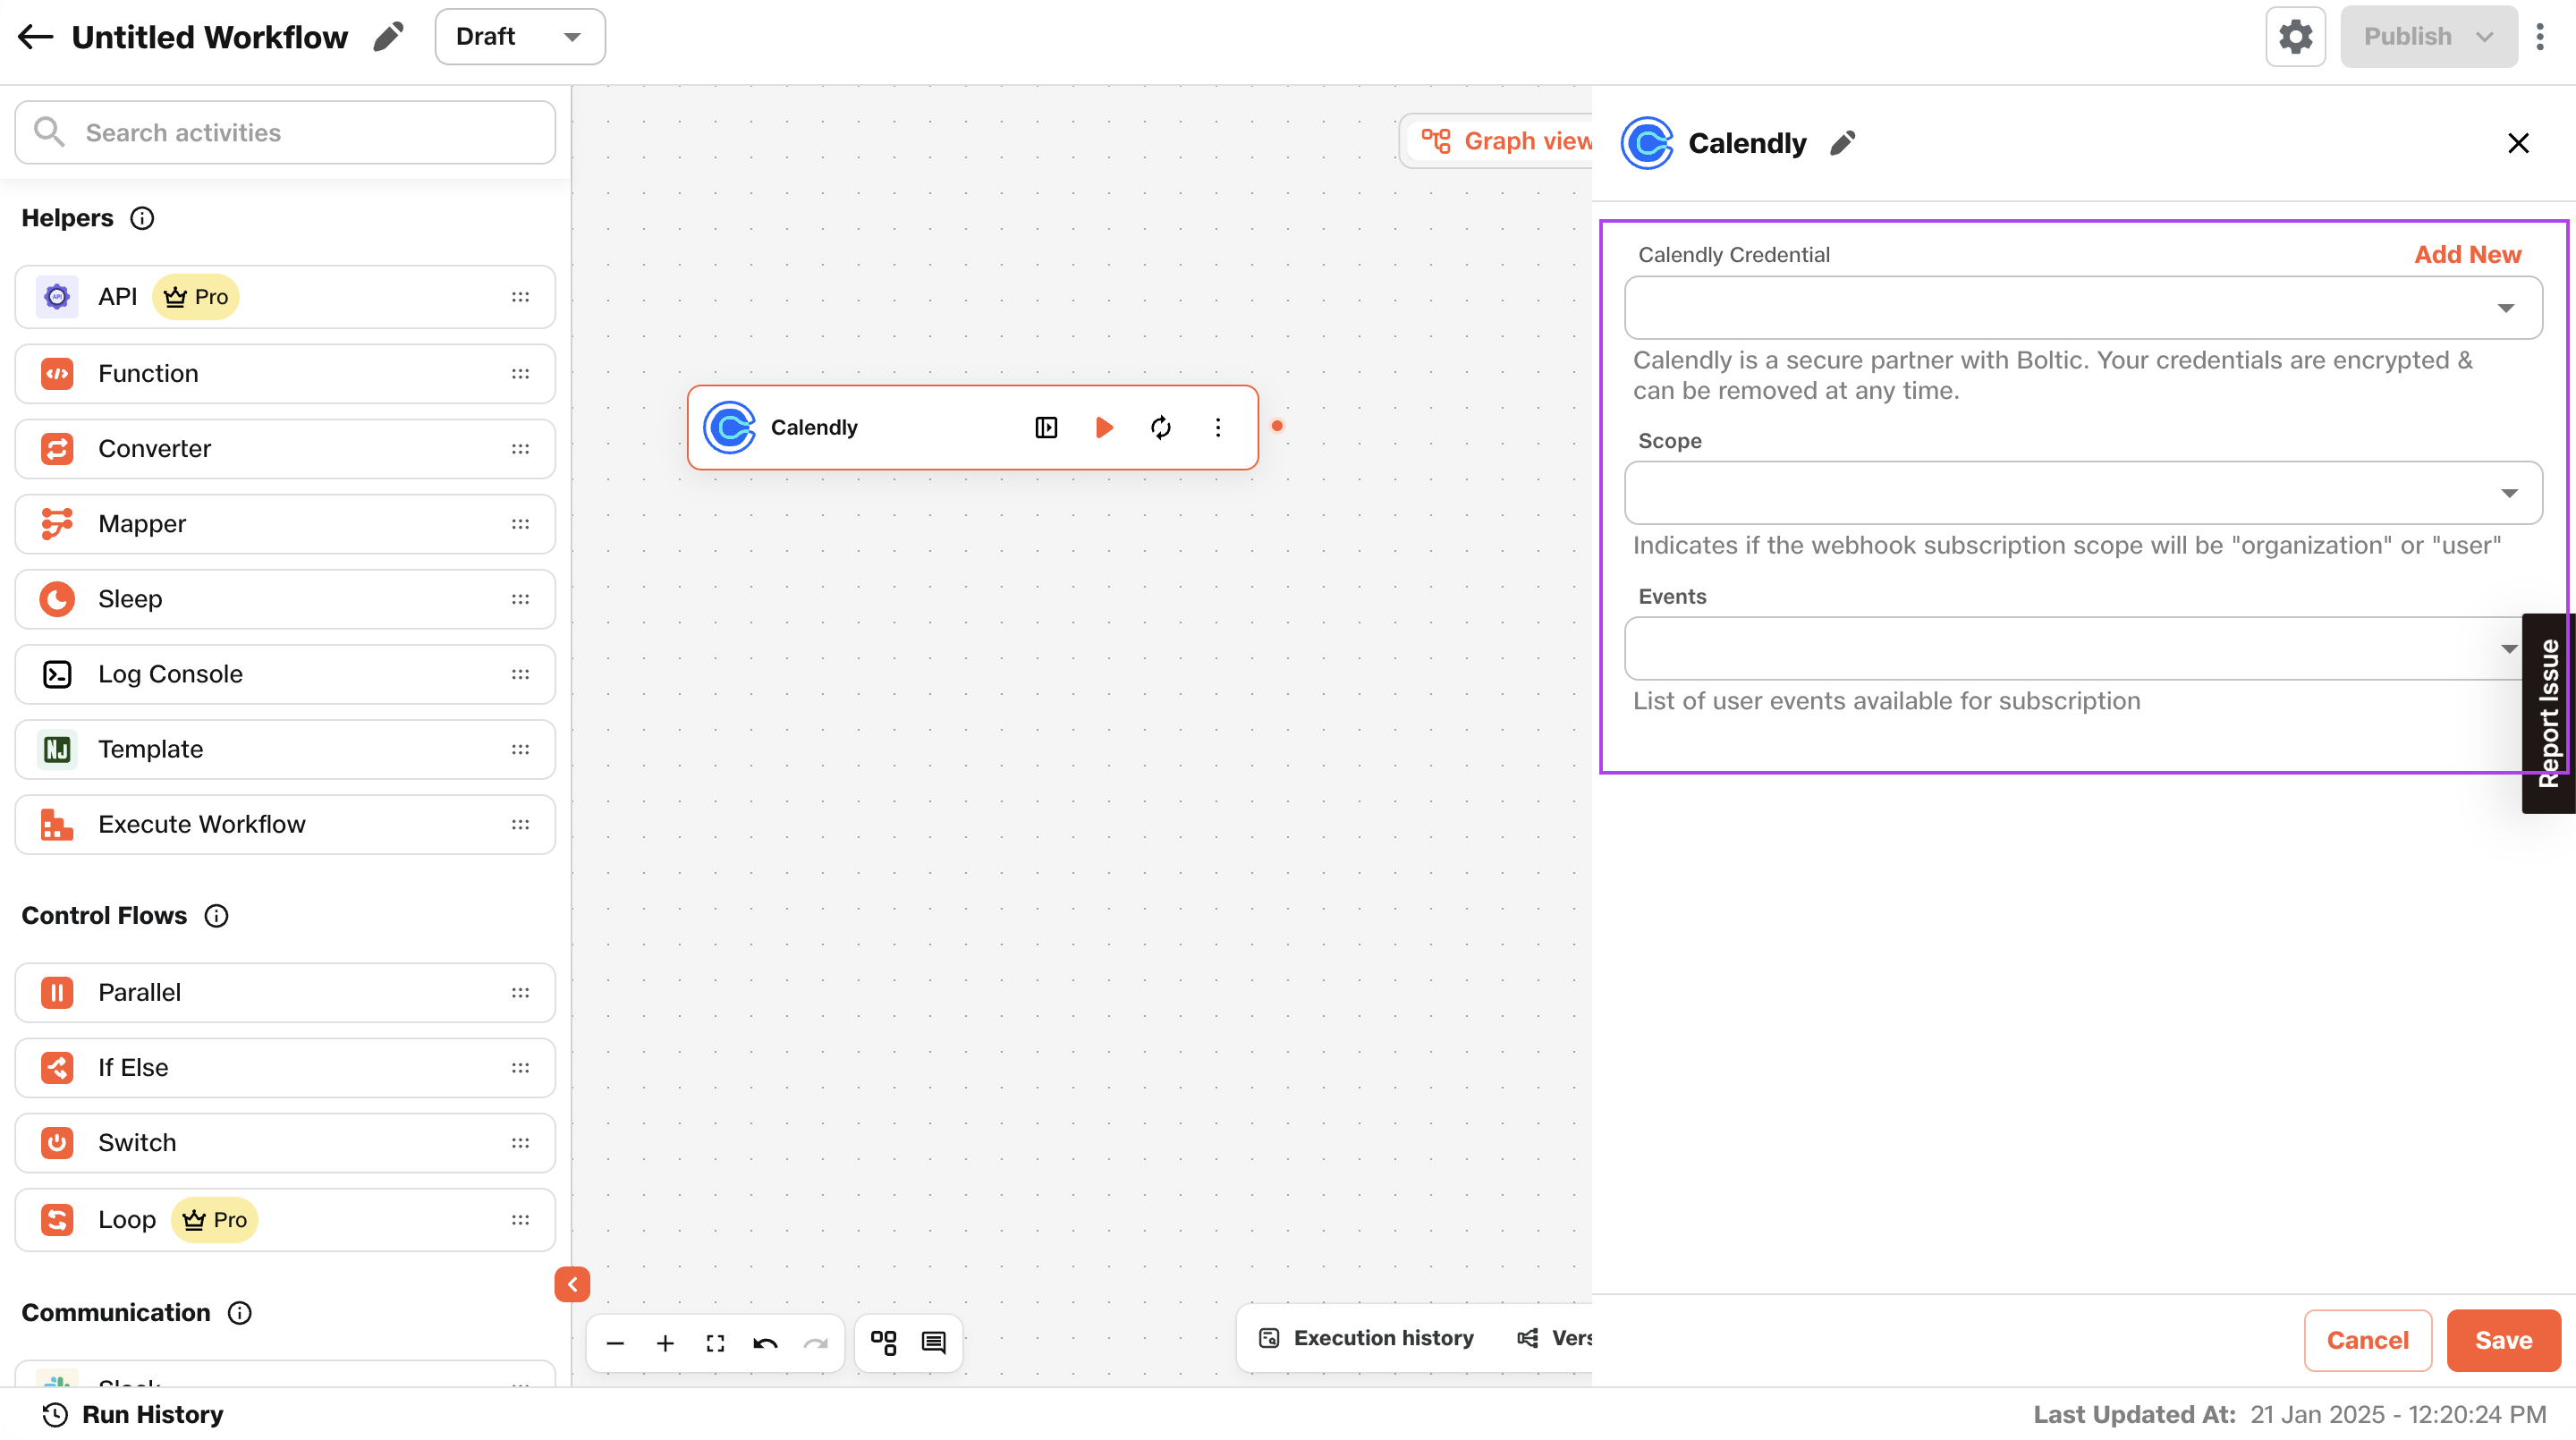Click the API helper icon in sidebar

click(58, 297)
